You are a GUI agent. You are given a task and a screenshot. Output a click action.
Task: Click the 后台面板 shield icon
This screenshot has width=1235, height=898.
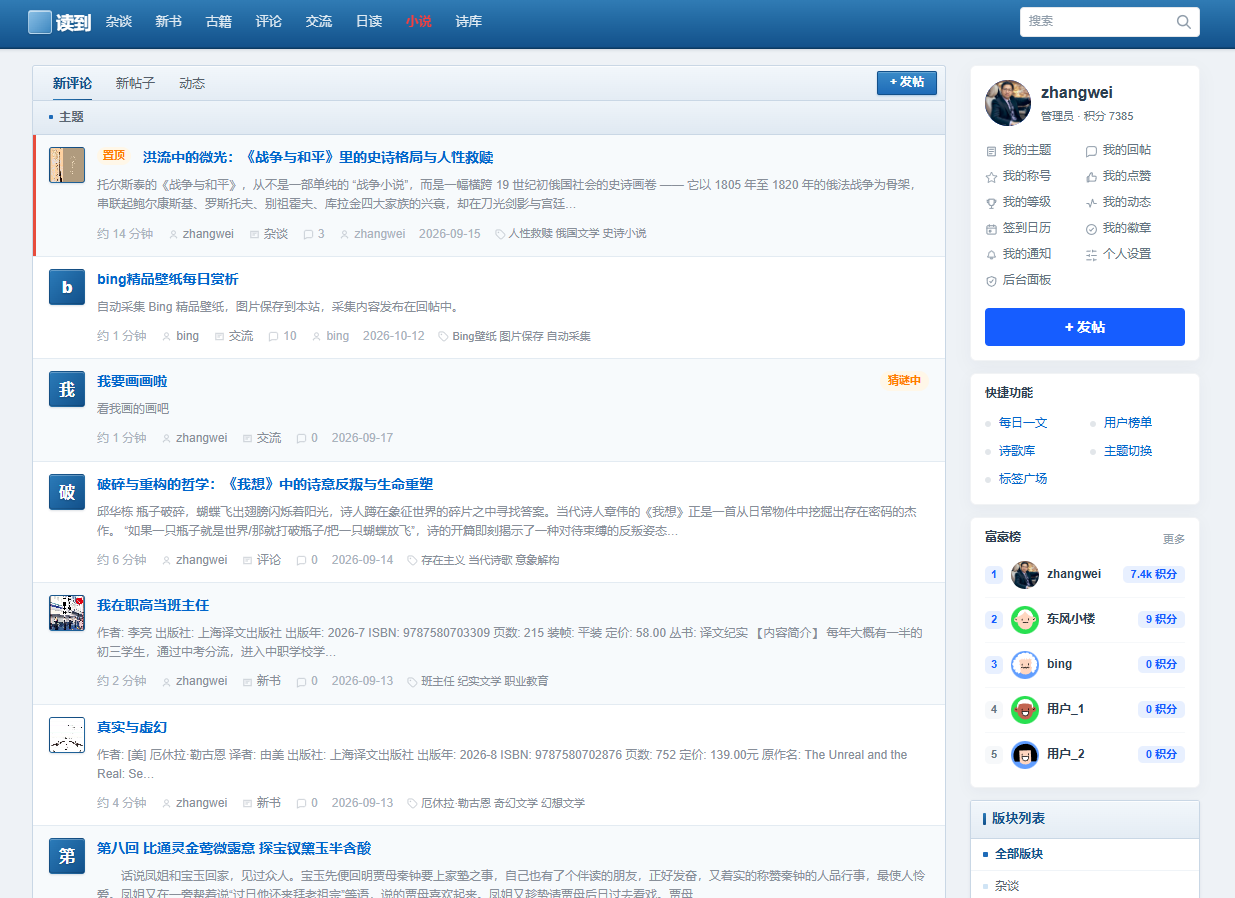[991, 281]
